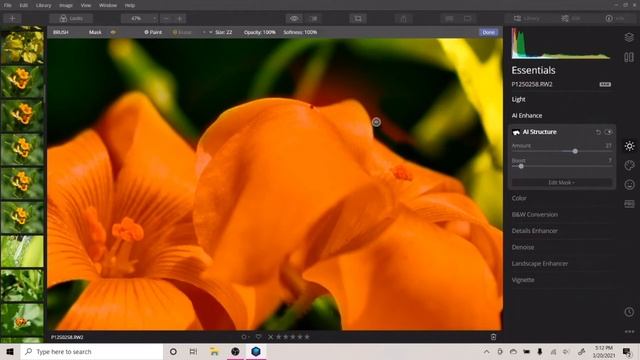Viewport: 640px width, 360px height.
Task: Open the Edit menu
Action: click(x=24, y=5)
